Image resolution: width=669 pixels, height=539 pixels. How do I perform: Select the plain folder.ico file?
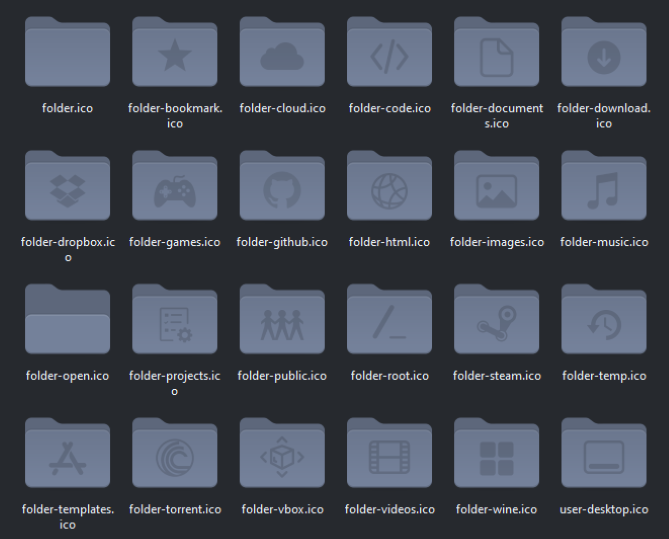pos(67,55)
